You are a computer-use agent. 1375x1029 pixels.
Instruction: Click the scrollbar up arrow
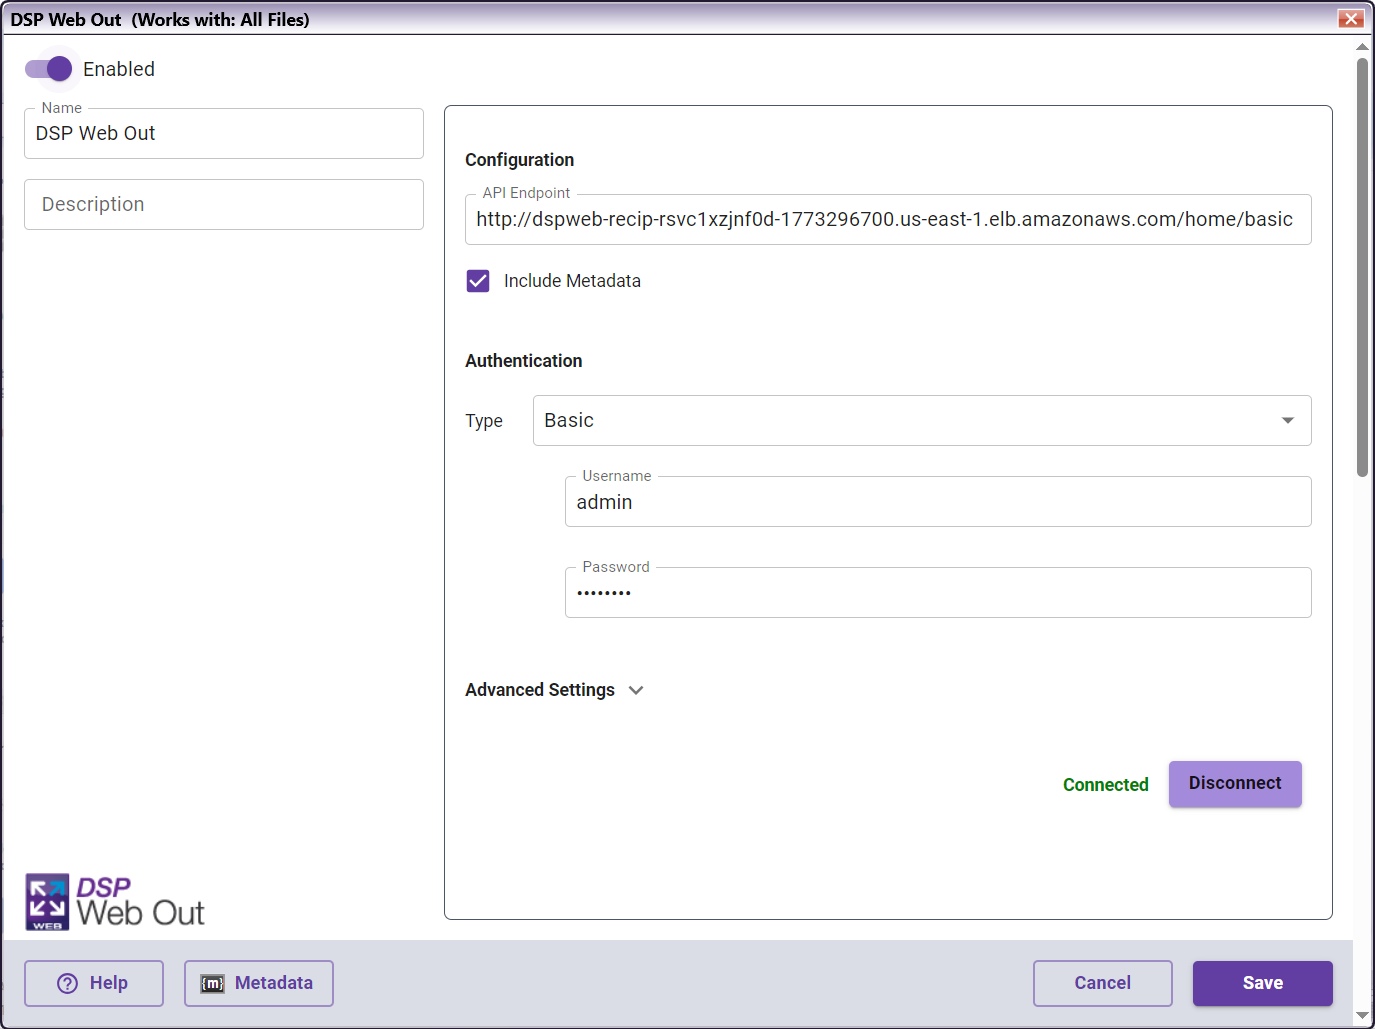pos(1362,46)
